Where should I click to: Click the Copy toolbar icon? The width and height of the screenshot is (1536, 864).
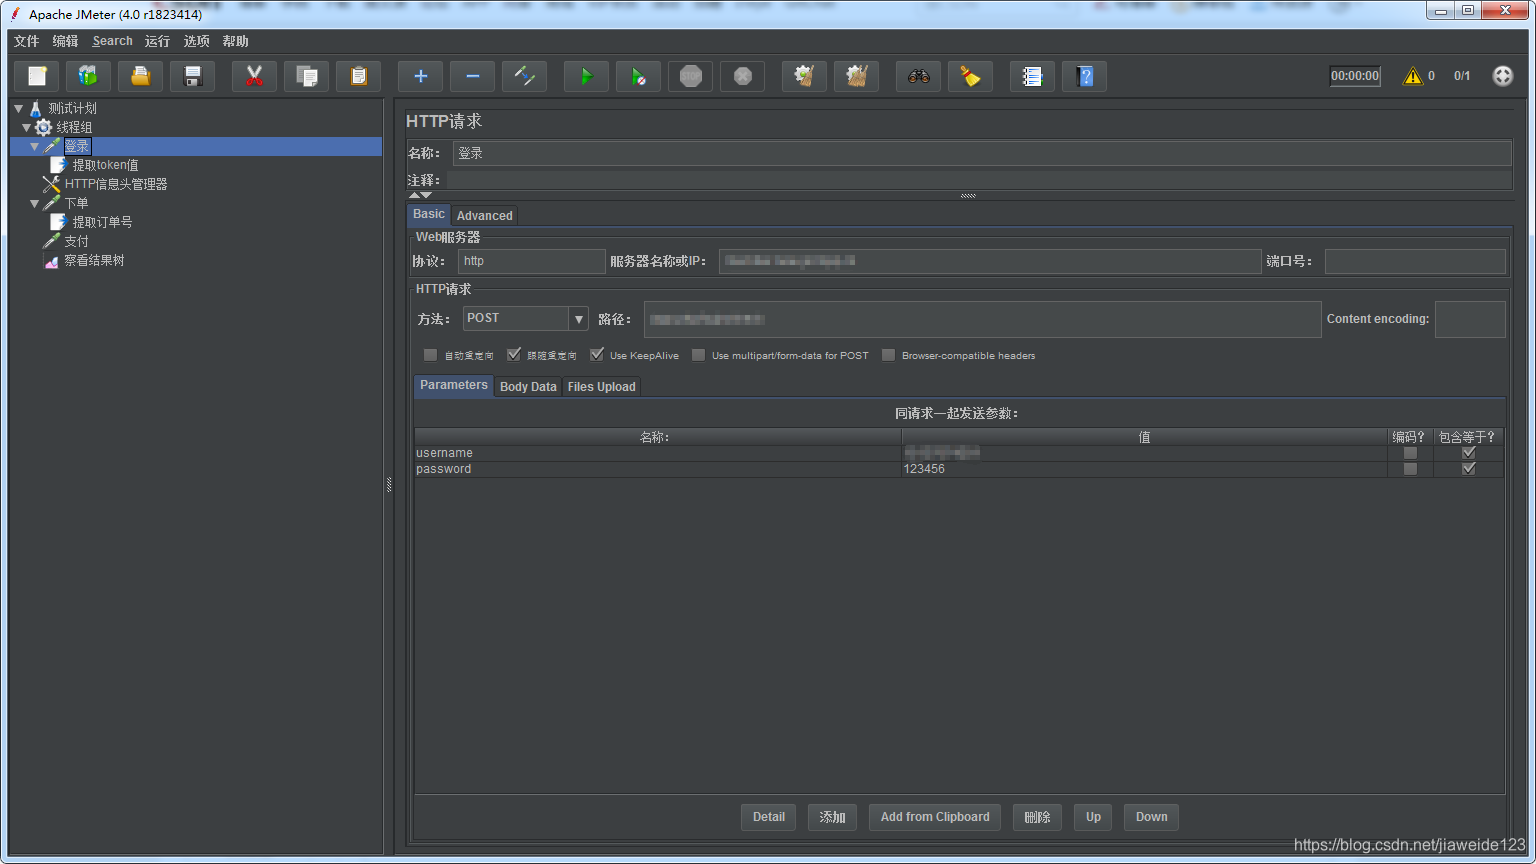tap(307, 76)
